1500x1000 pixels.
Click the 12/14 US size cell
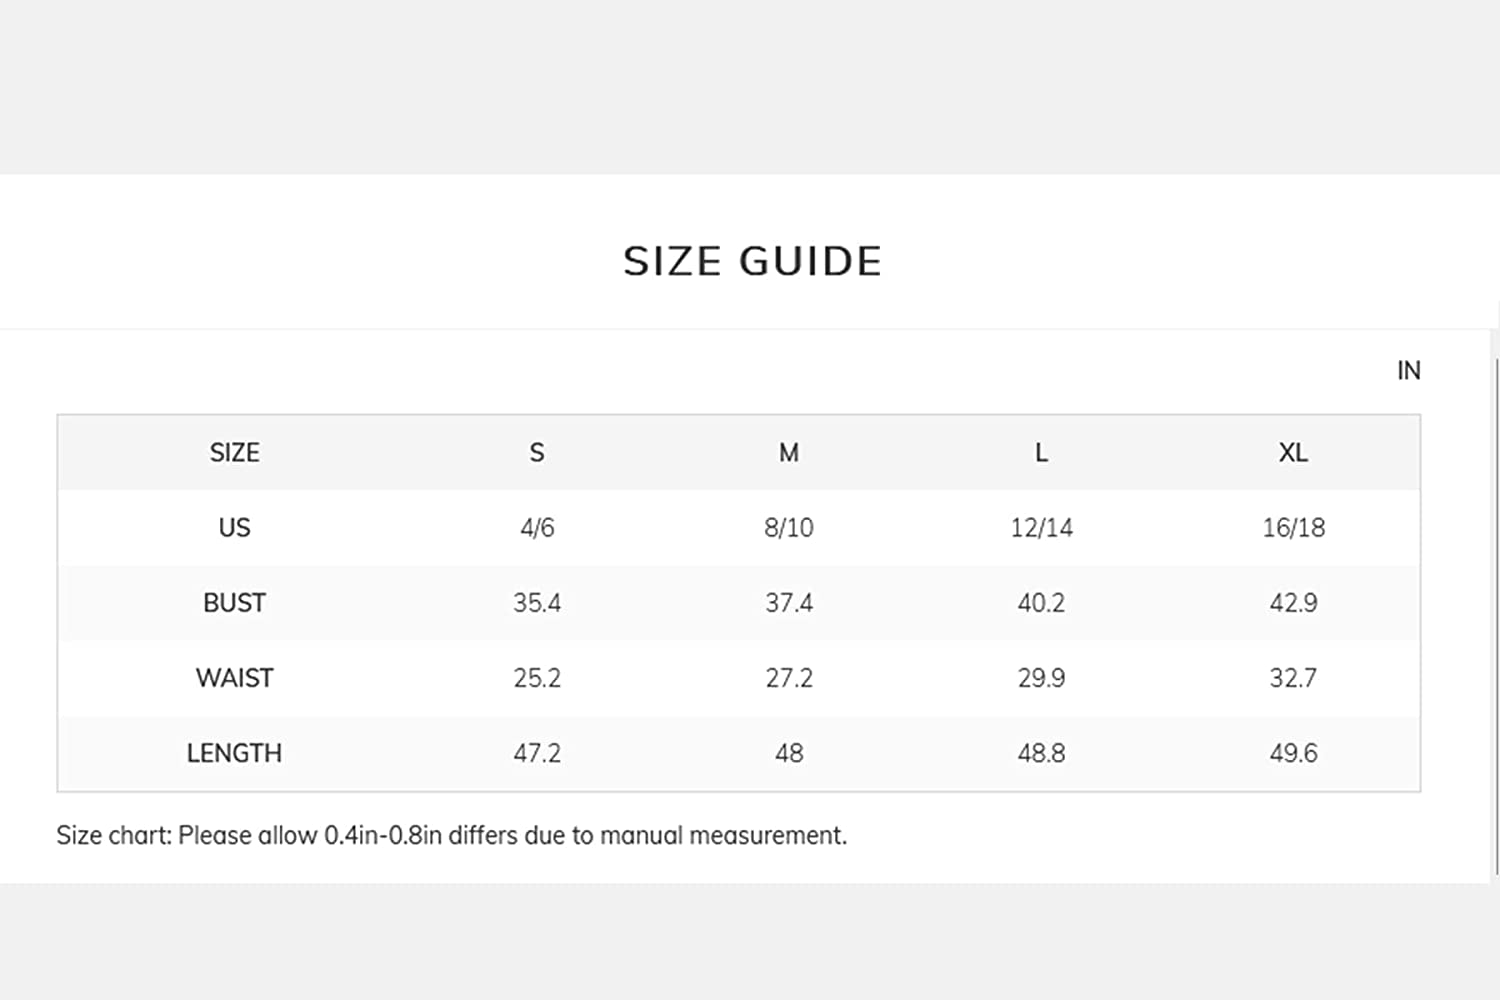point(1041,528)
